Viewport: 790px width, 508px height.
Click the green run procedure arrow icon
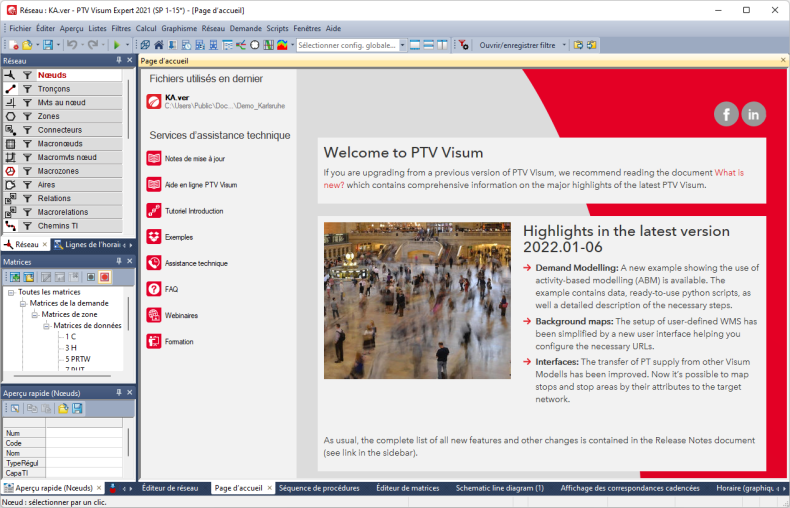pos(116,45)
